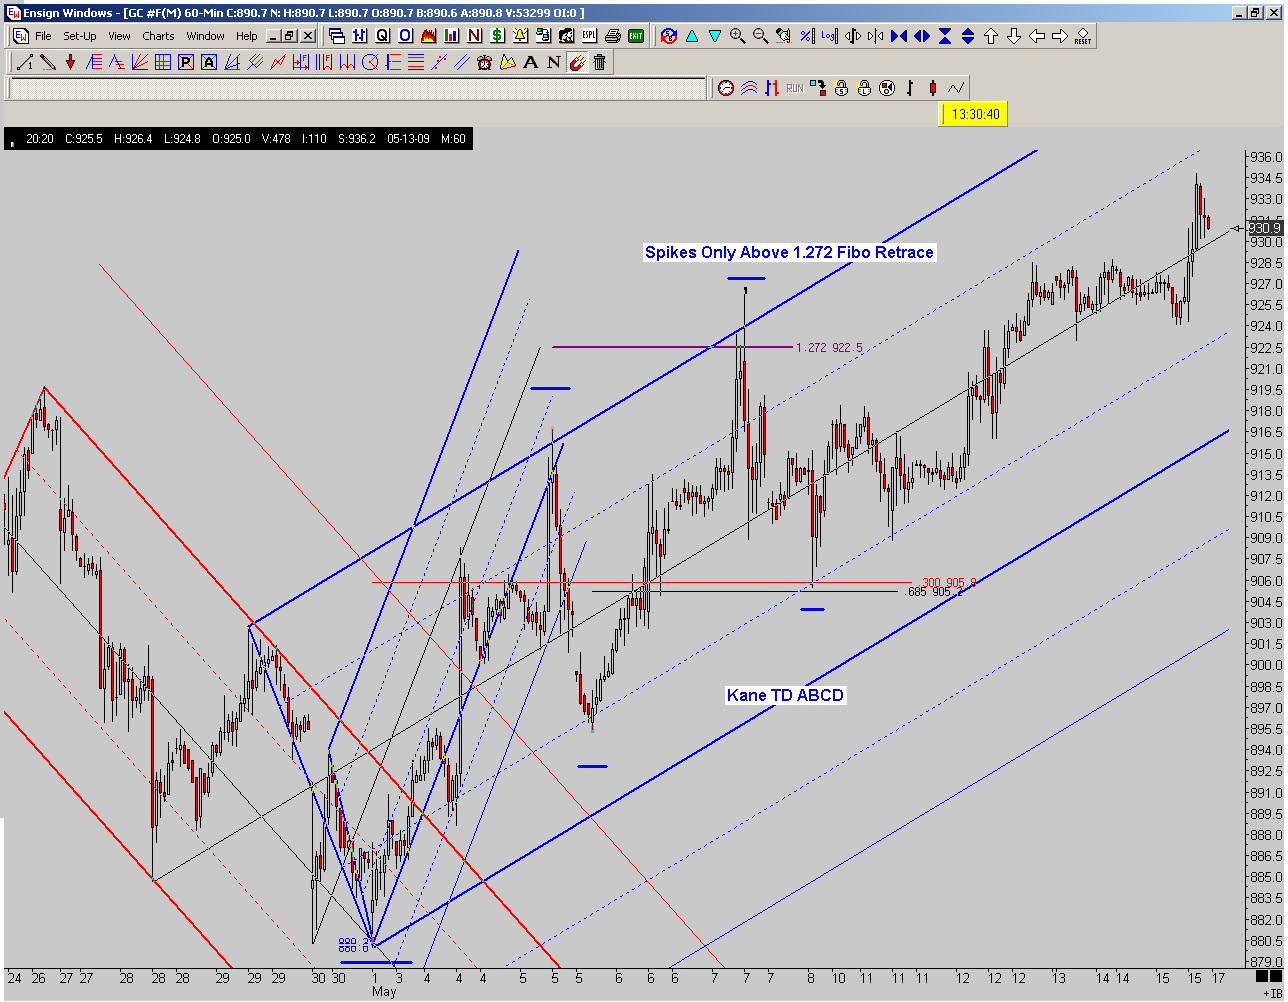The image size is (1288, 1002).
Task: Click the cyan up triangle icon
Action: click(x=691, y=36)
